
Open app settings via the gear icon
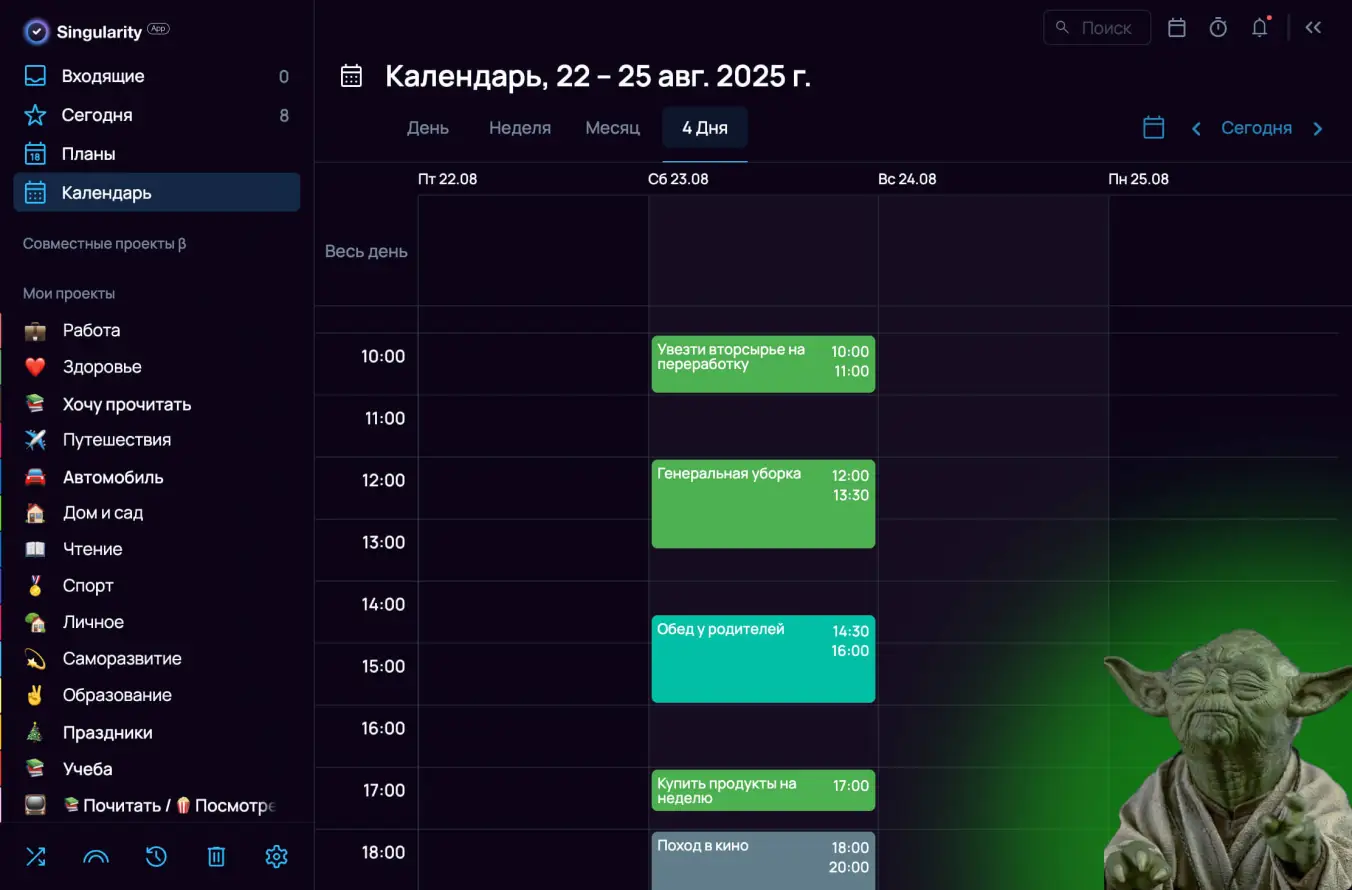point(276,857)
